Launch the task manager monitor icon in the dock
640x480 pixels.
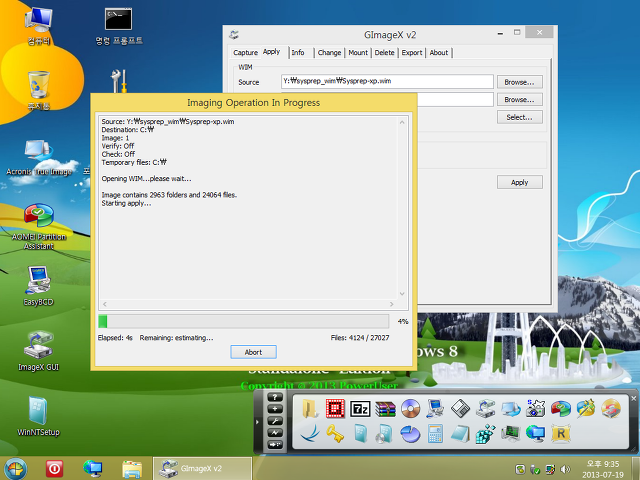click(511, 433)
